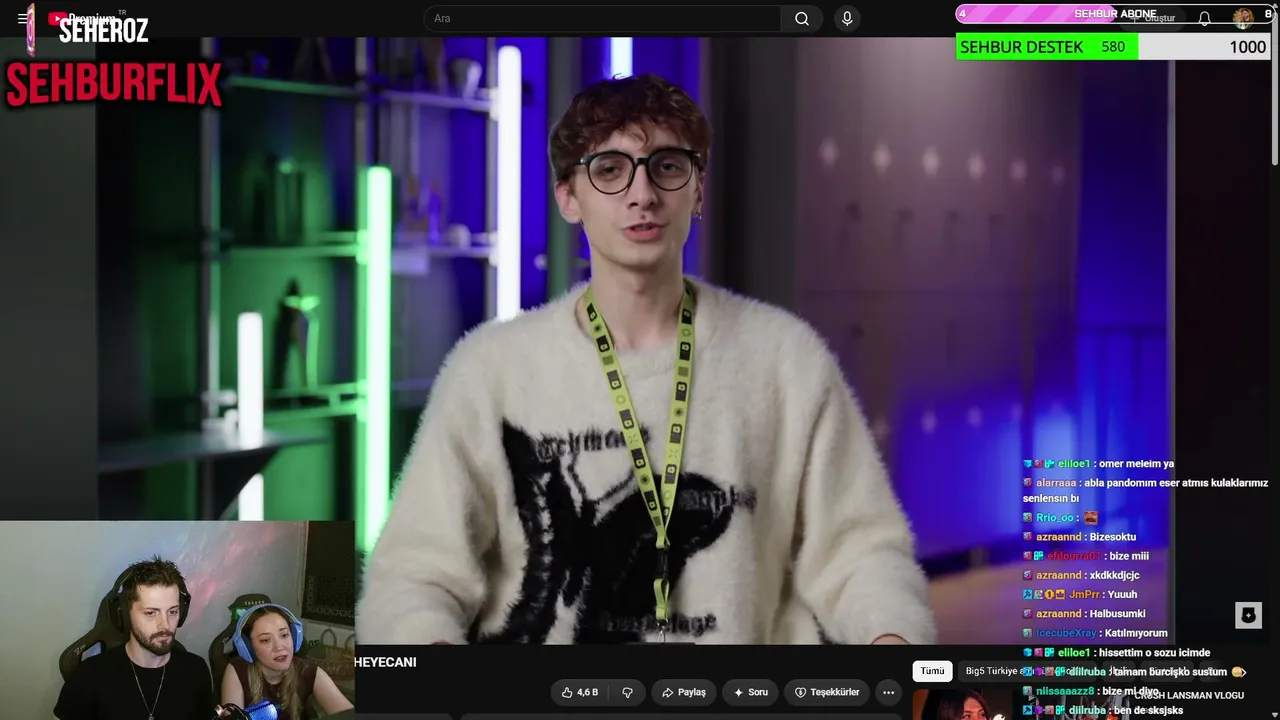Image resolution: width=1280 pixels, height=720 pixels.
Task: Open the YouTube hamburger guide menu
Action: click(22, 19)
